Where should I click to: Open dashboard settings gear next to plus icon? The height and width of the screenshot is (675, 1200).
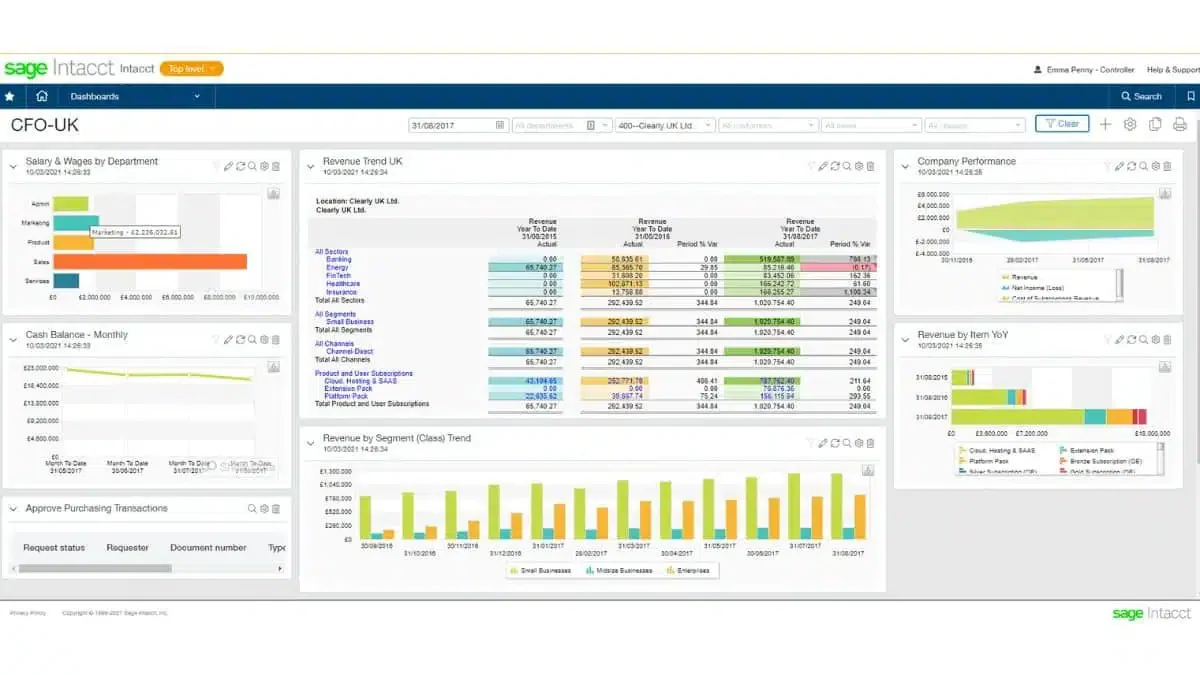click(1130, 125)
